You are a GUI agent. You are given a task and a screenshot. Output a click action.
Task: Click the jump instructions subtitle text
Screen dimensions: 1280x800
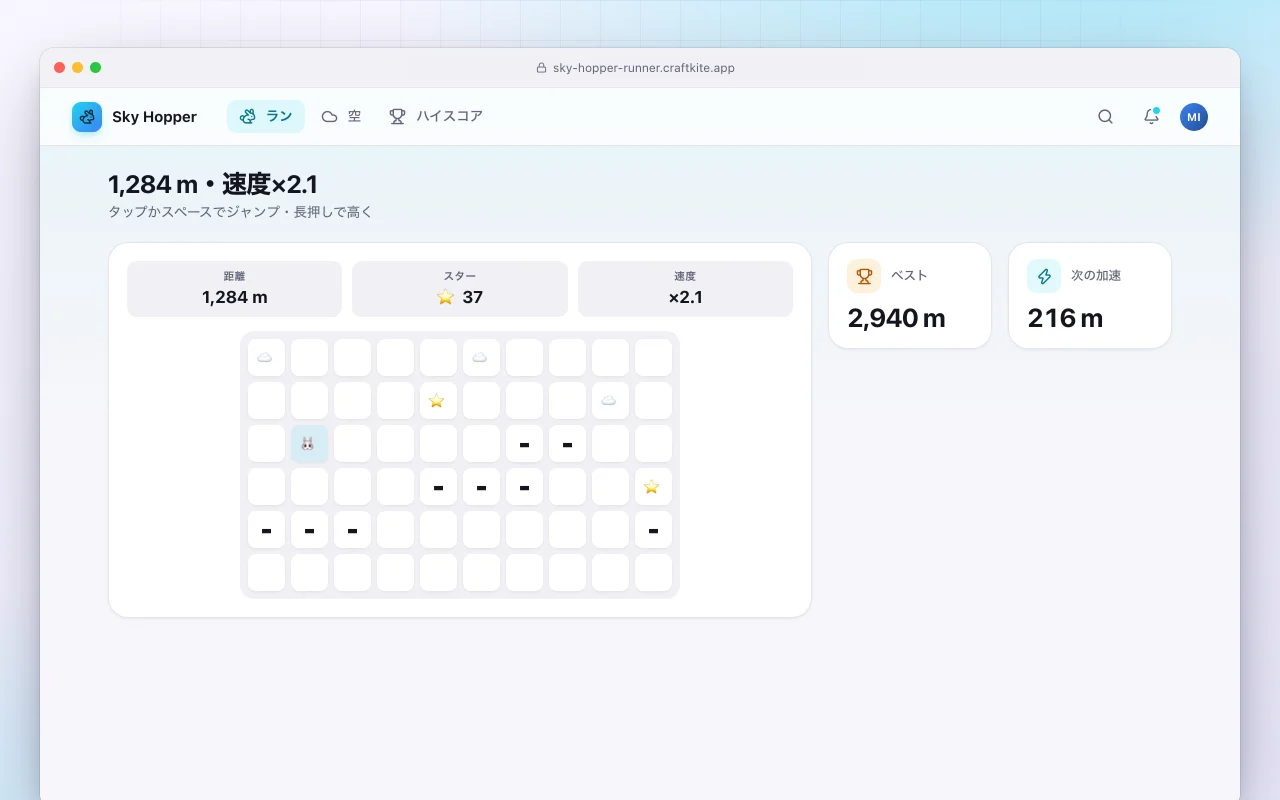(x=240, y=212)
